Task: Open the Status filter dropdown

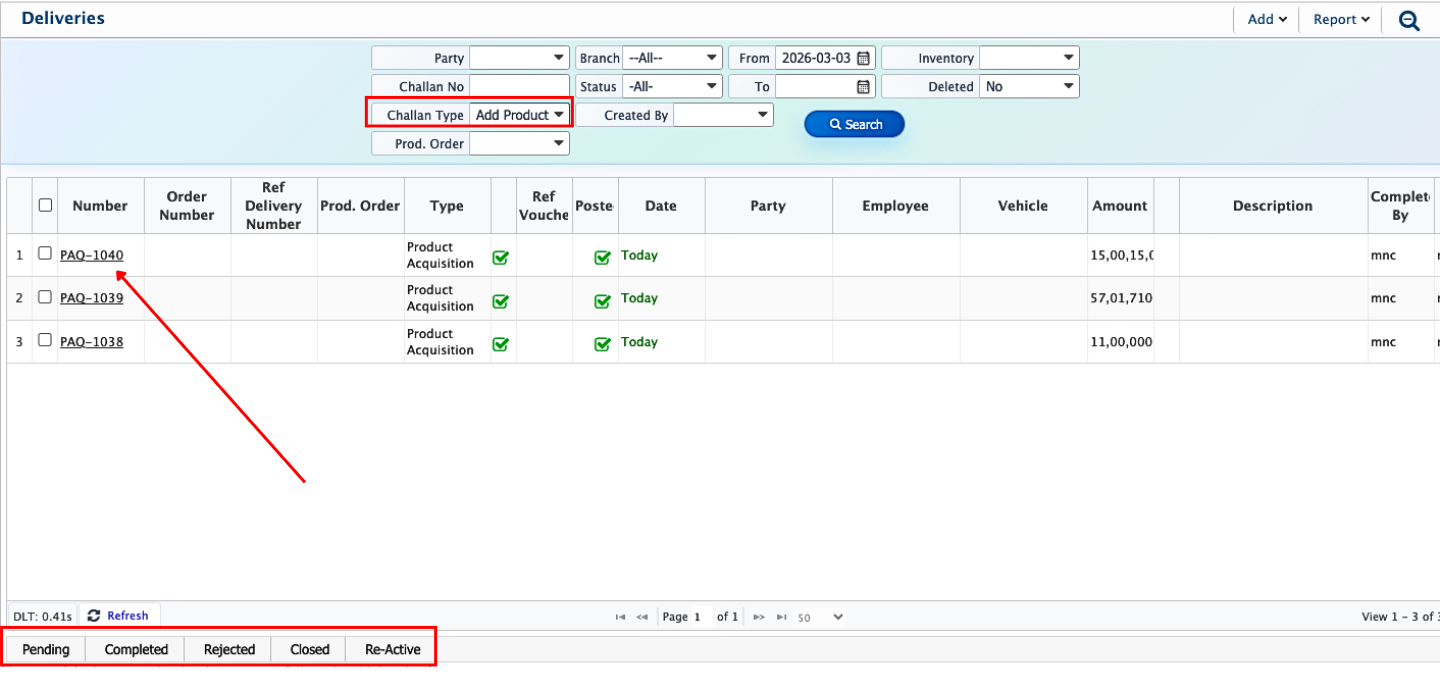Action: (x=671, y=87)
